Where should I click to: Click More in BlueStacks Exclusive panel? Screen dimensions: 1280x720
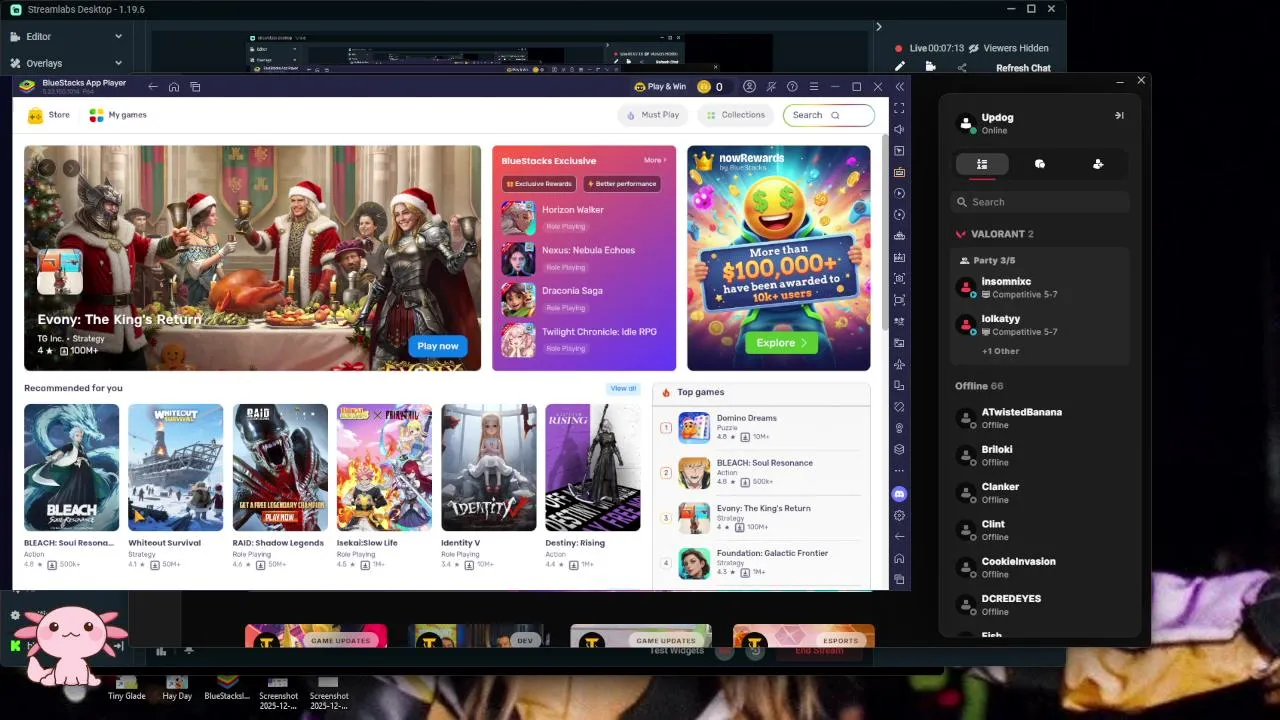pos(655,160)
